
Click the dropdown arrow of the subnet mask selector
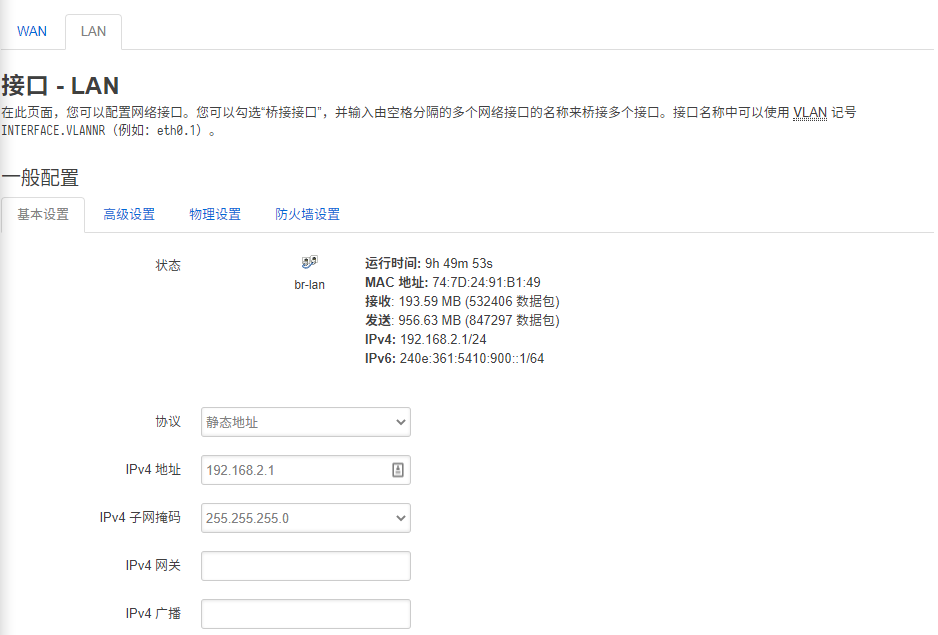tap(400, 518)
